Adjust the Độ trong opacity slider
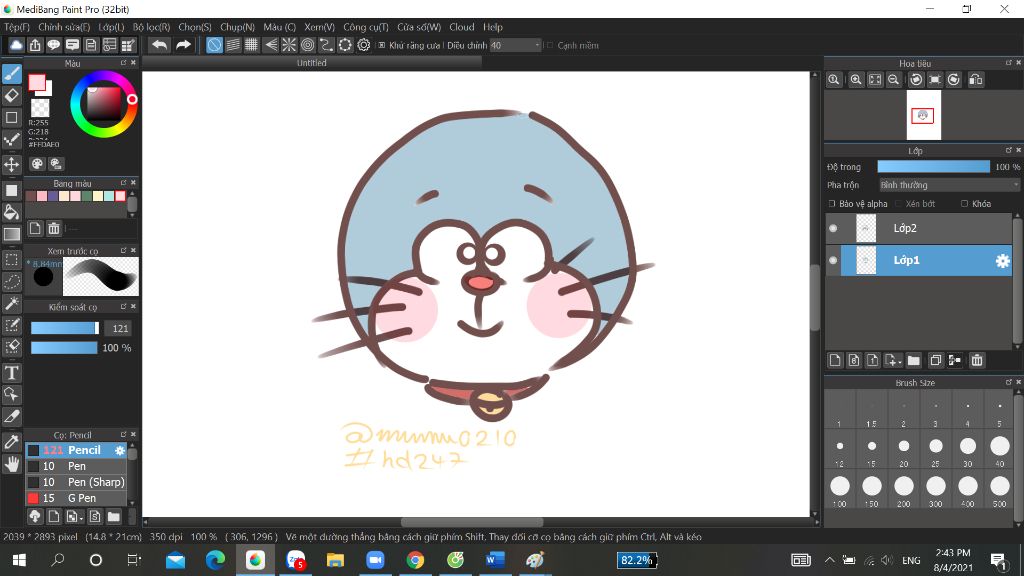The height and width of the screenshot is (576, 1024). [x=934, y=167]
